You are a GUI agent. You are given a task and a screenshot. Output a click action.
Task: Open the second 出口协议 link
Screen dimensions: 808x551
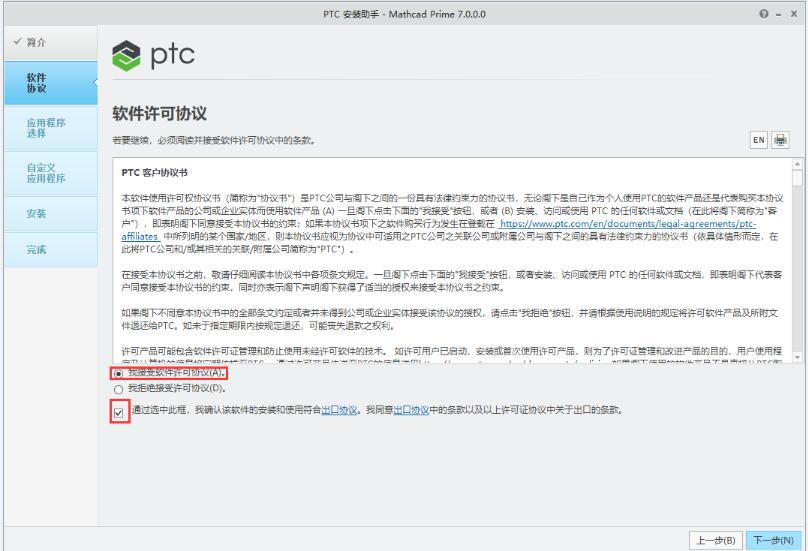tap(411, 410)
